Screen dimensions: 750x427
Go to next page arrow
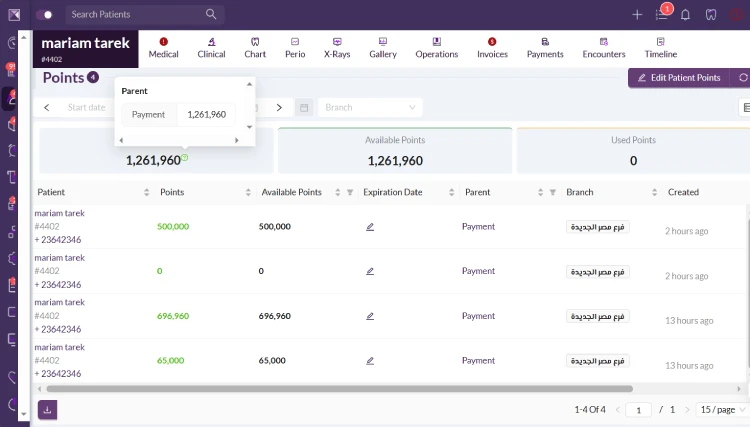click(687, 410)
